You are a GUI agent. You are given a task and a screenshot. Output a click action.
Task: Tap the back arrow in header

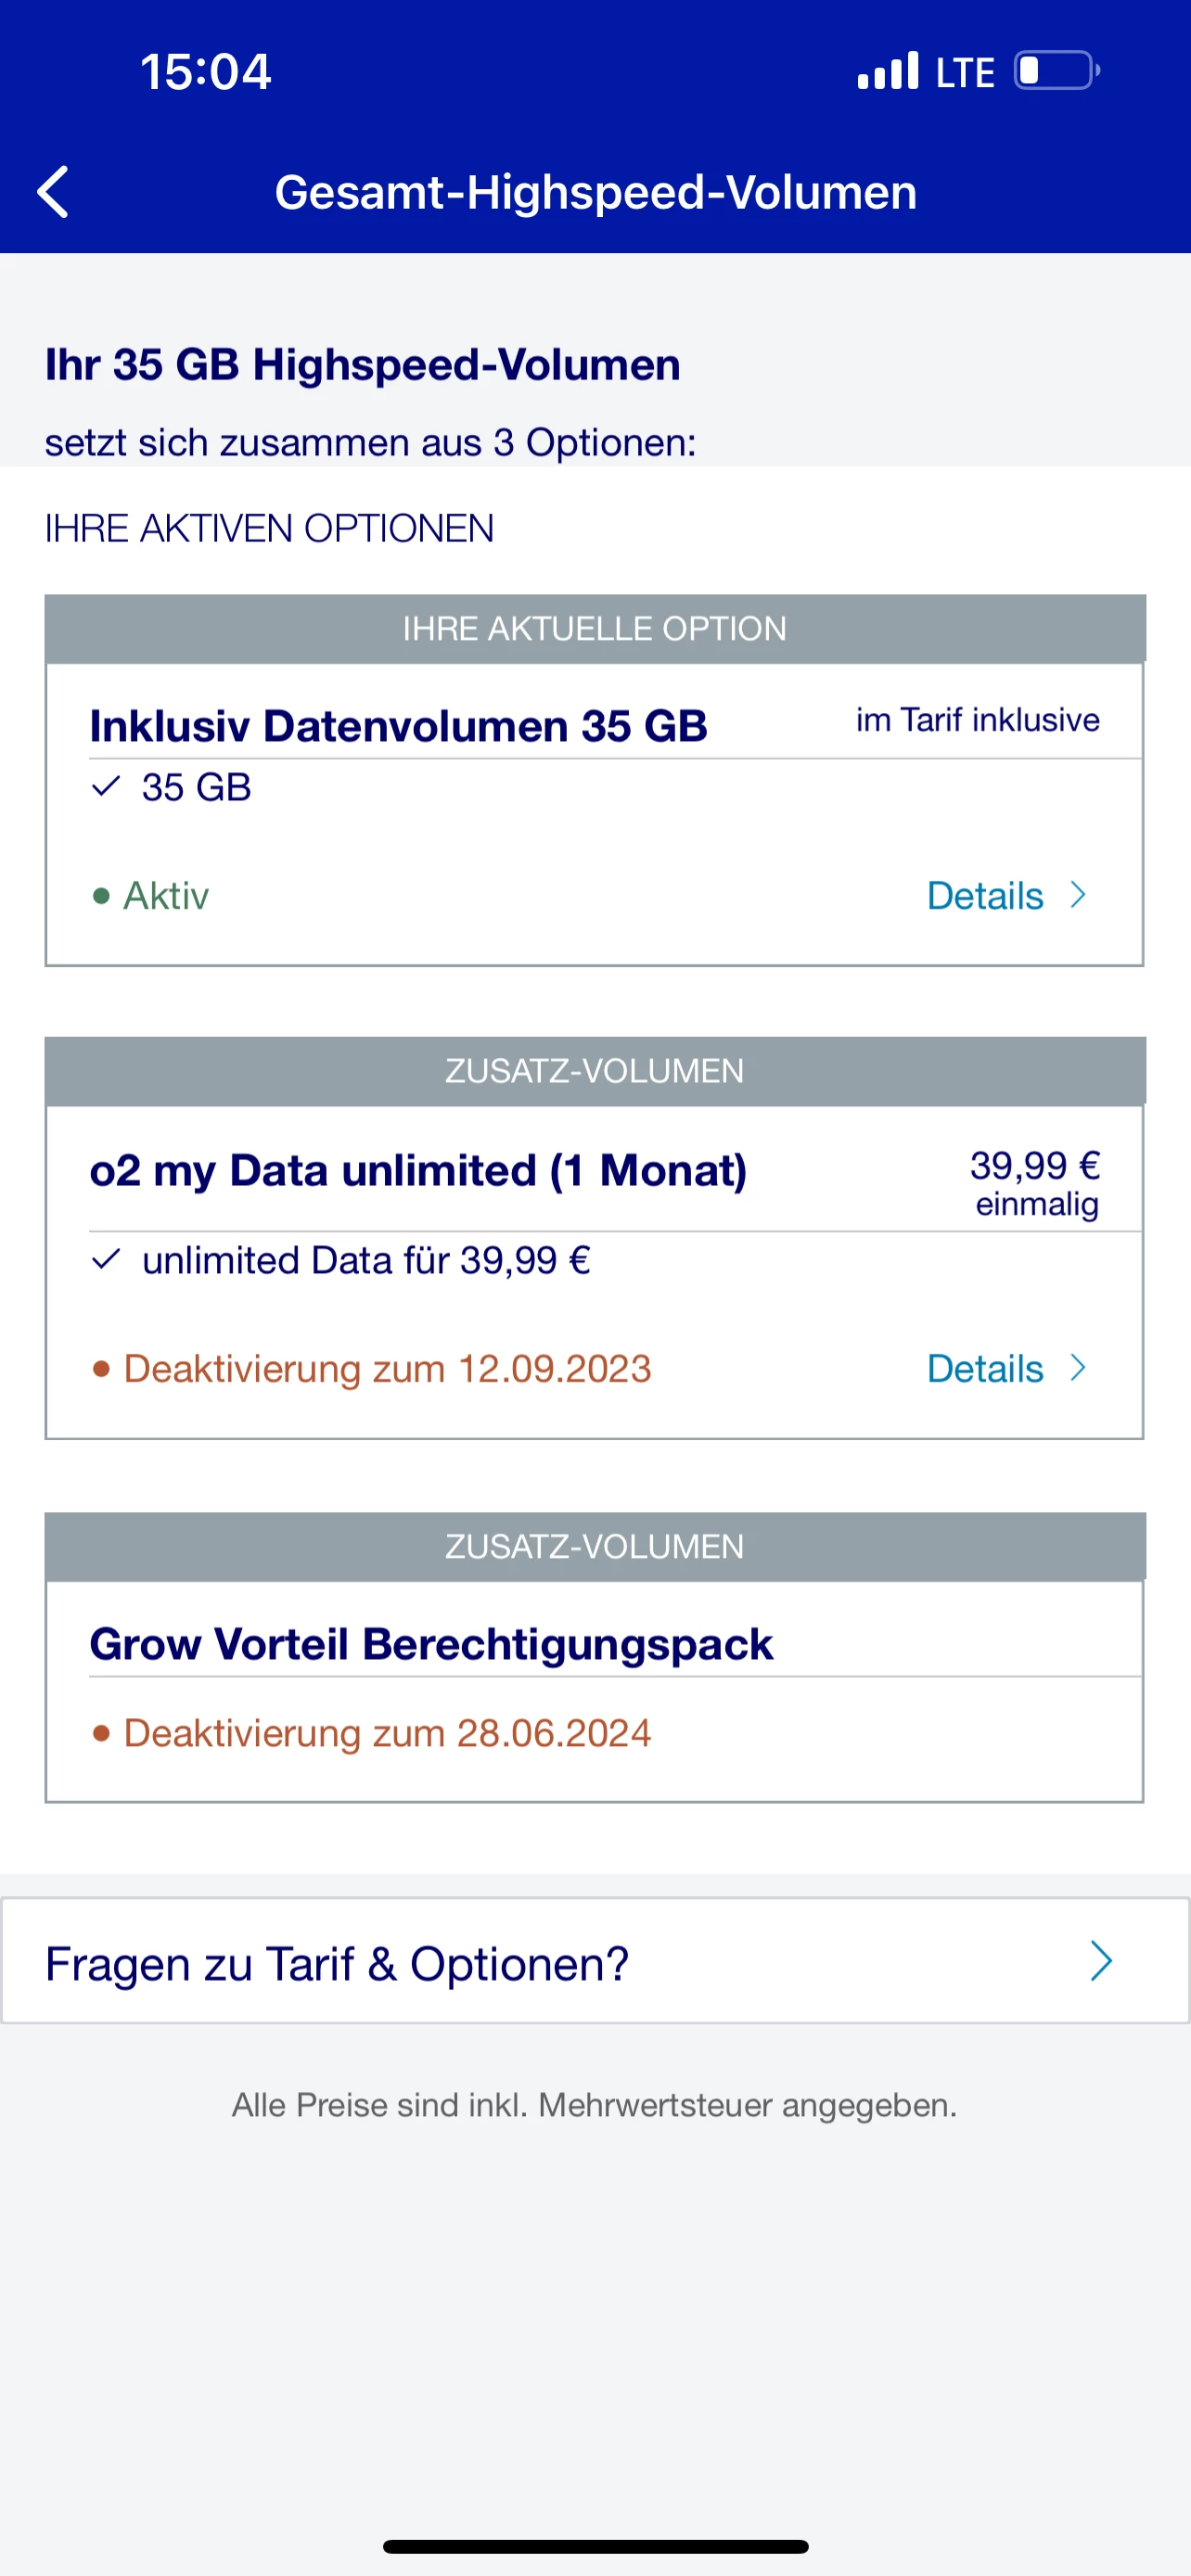coord(53,191)
